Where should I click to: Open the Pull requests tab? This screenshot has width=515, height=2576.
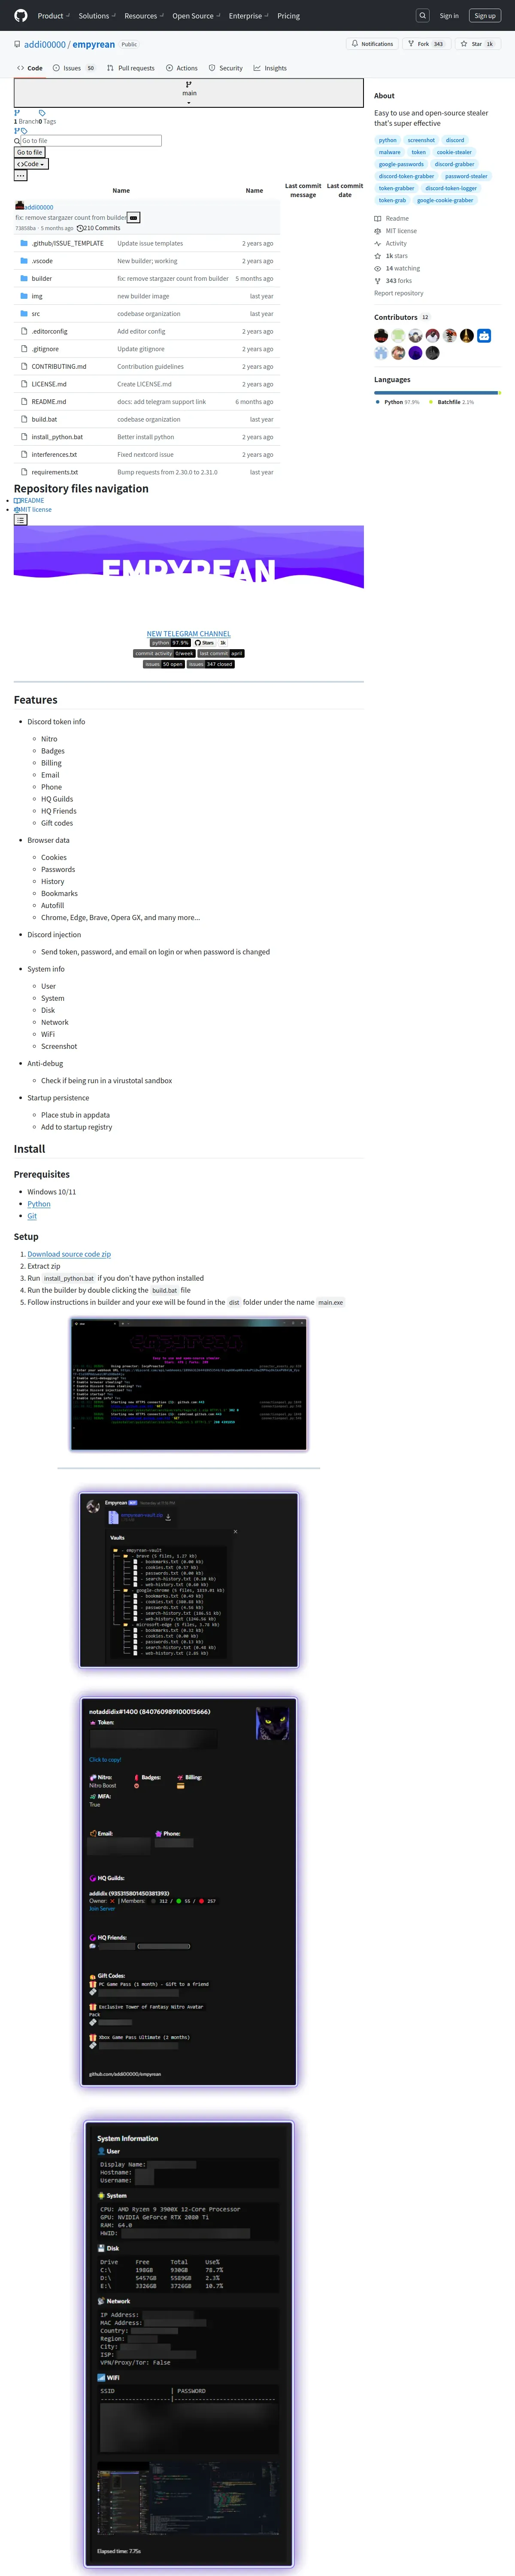pos(131,68)
